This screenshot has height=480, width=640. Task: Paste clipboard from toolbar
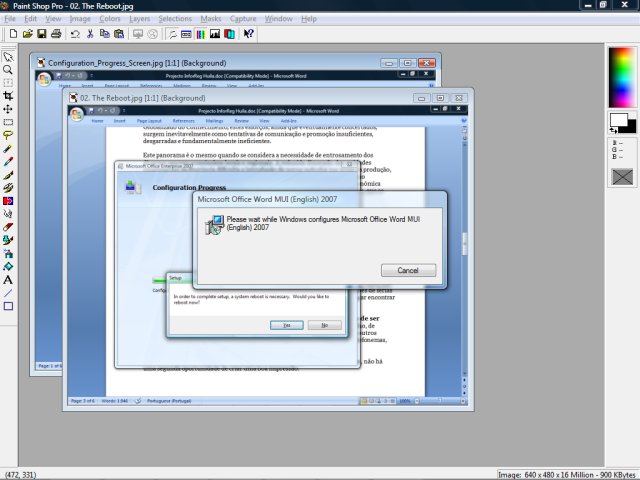point(119,34)
